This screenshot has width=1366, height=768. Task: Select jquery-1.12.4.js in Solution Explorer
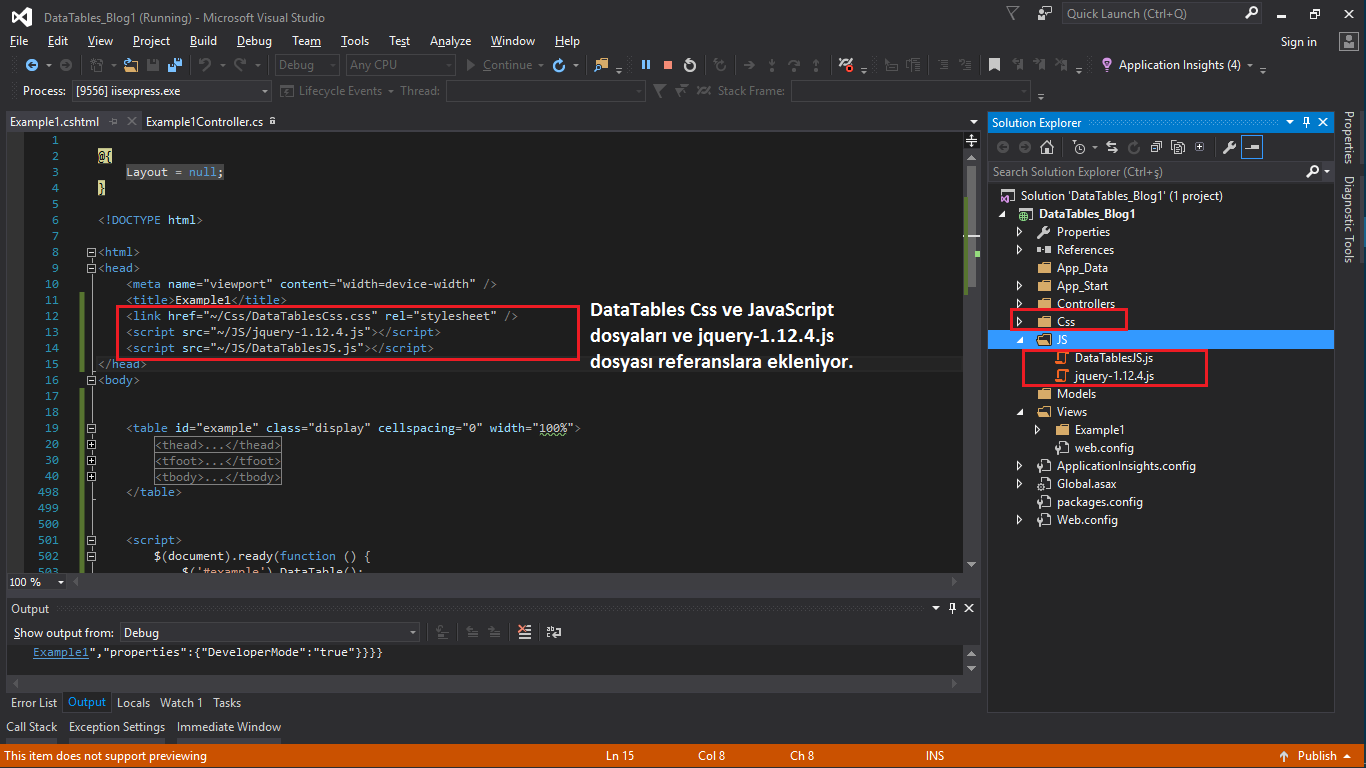pyautogui.click(x=1113, y=376)
